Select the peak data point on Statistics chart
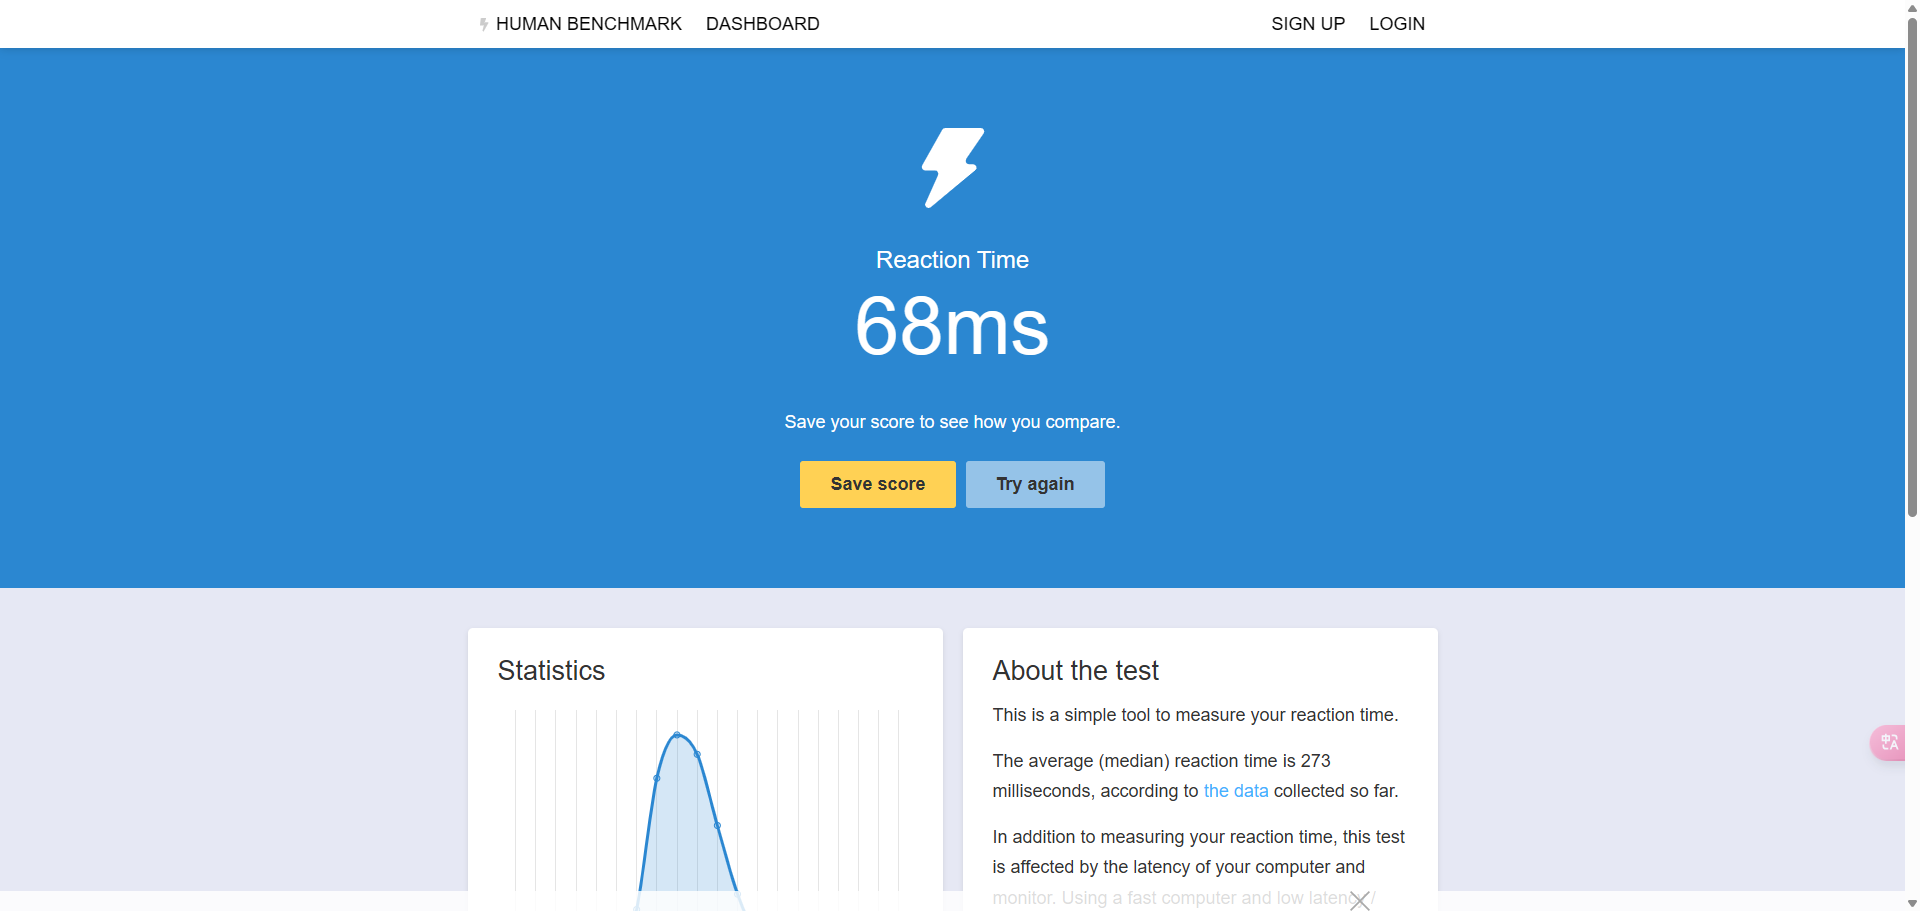Image resolution: width=1920 pixels, height=911 pixels. [677, 735]
